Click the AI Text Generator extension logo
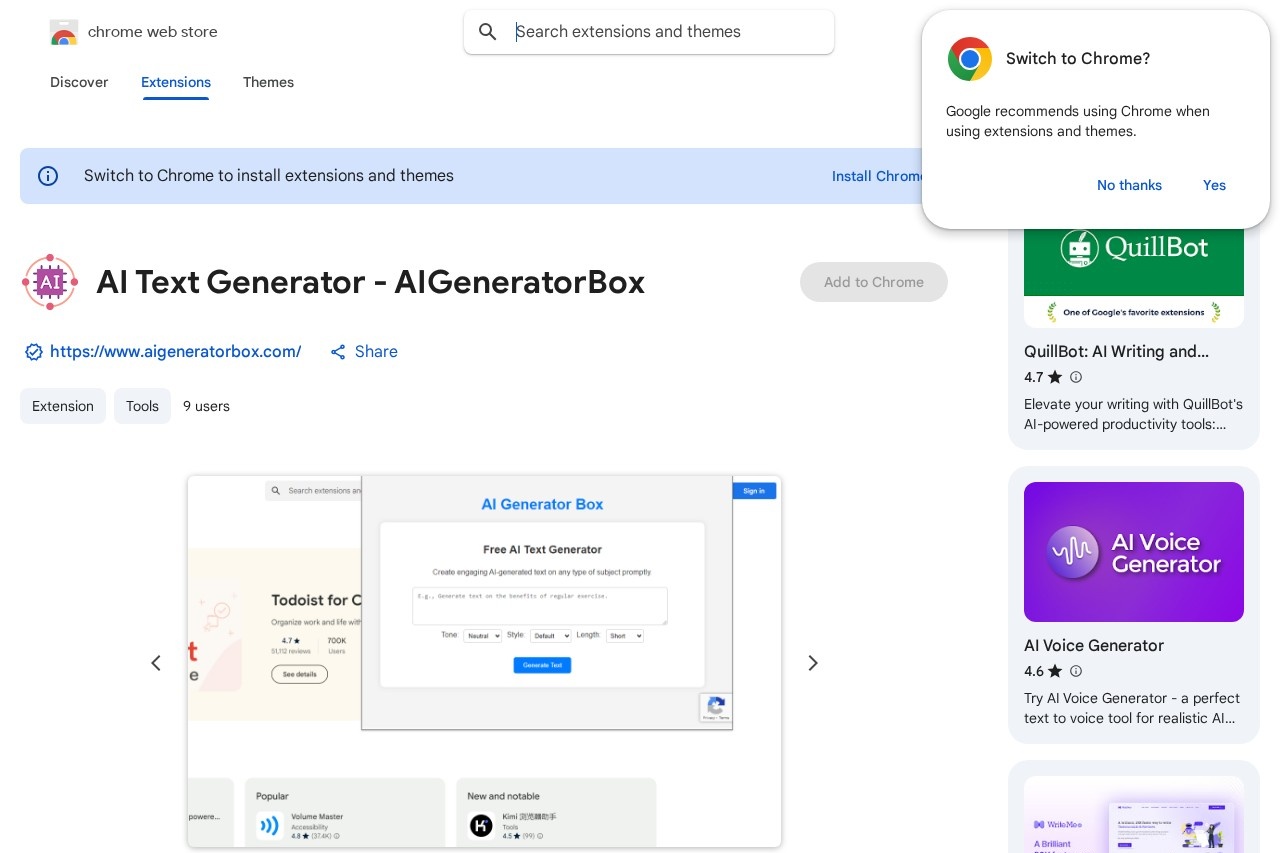This screenshot has width=1280, height=853. (x=50, y=282)
